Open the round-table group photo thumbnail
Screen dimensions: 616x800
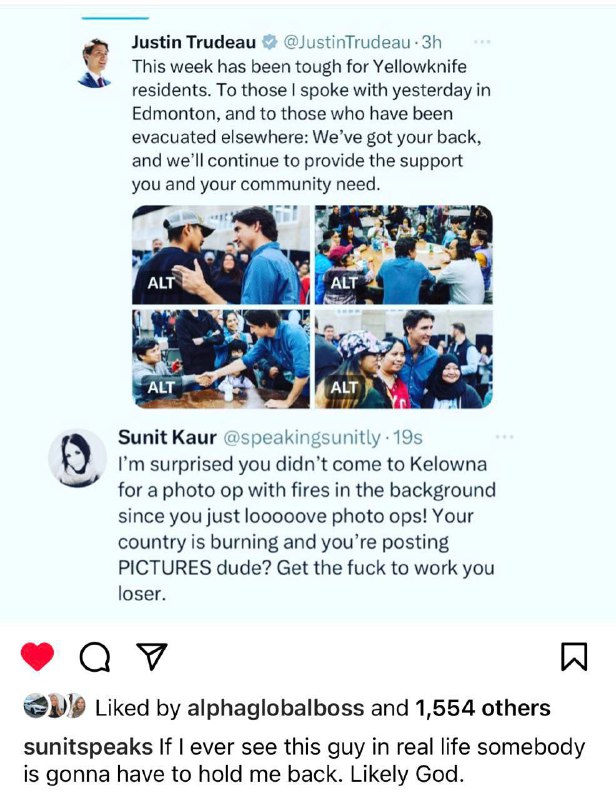[x=404, y=255]
